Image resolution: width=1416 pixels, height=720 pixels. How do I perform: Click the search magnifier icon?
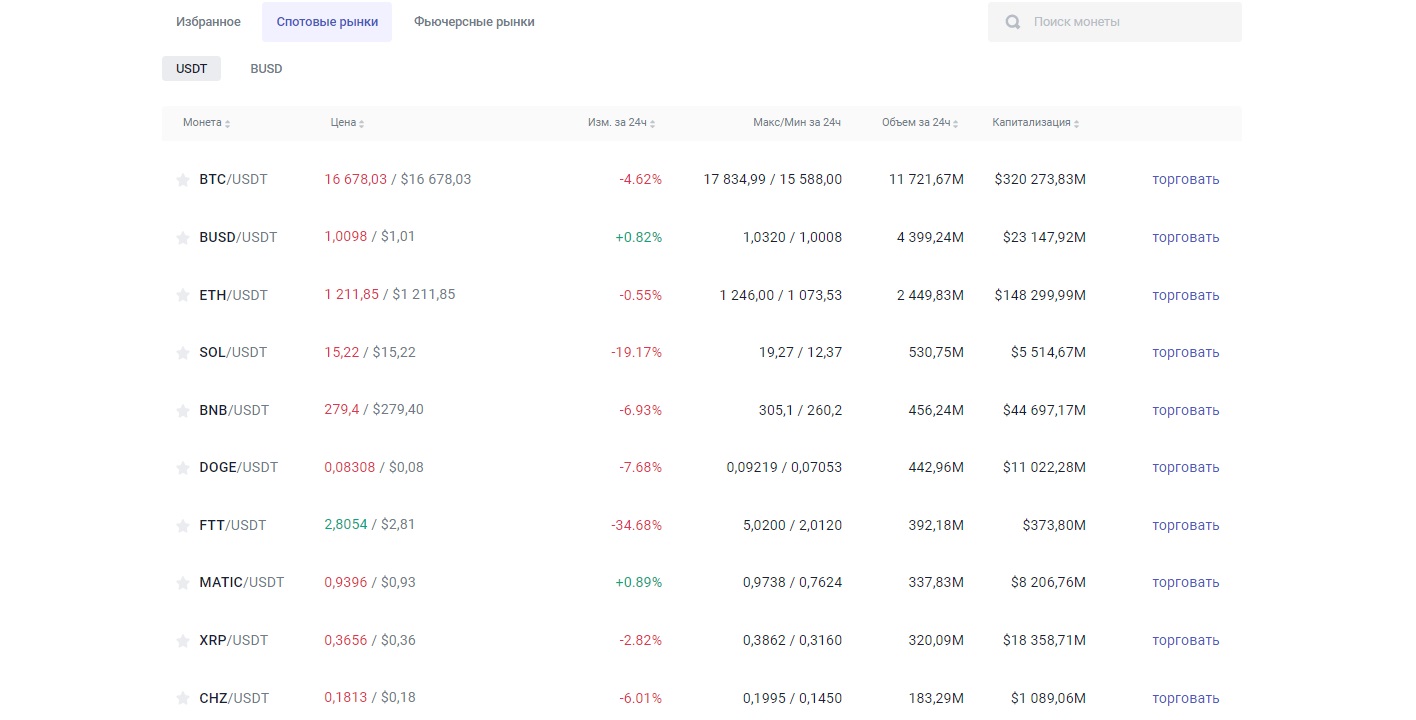[x=1013, y=22]
